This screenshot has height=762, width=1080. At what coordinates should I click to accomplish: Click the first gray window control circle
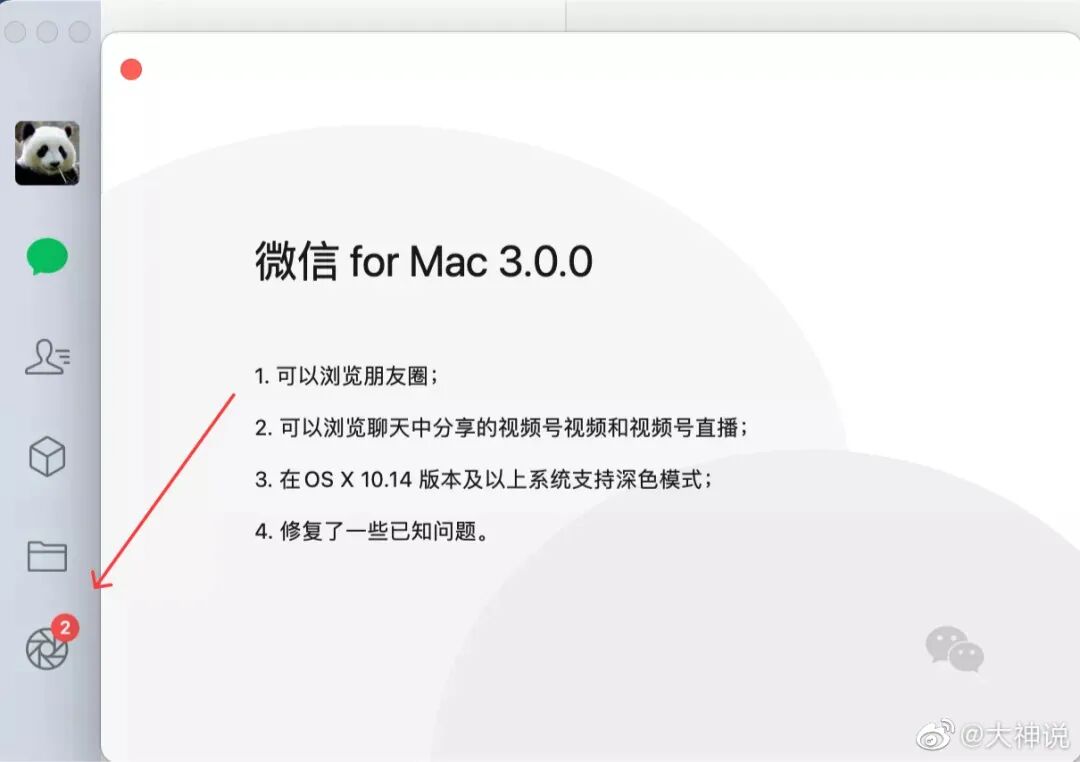14,31
